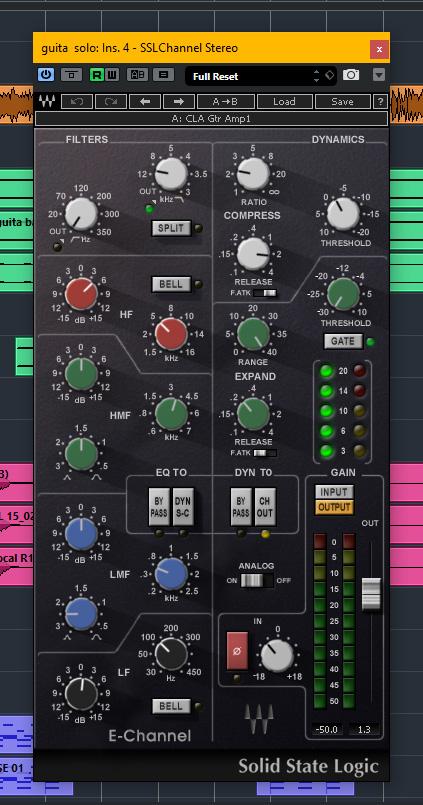The width and height of the screenshot is (423, 805).
Task: Go to previous preset left arrow
Action: (x=145, y=102)
